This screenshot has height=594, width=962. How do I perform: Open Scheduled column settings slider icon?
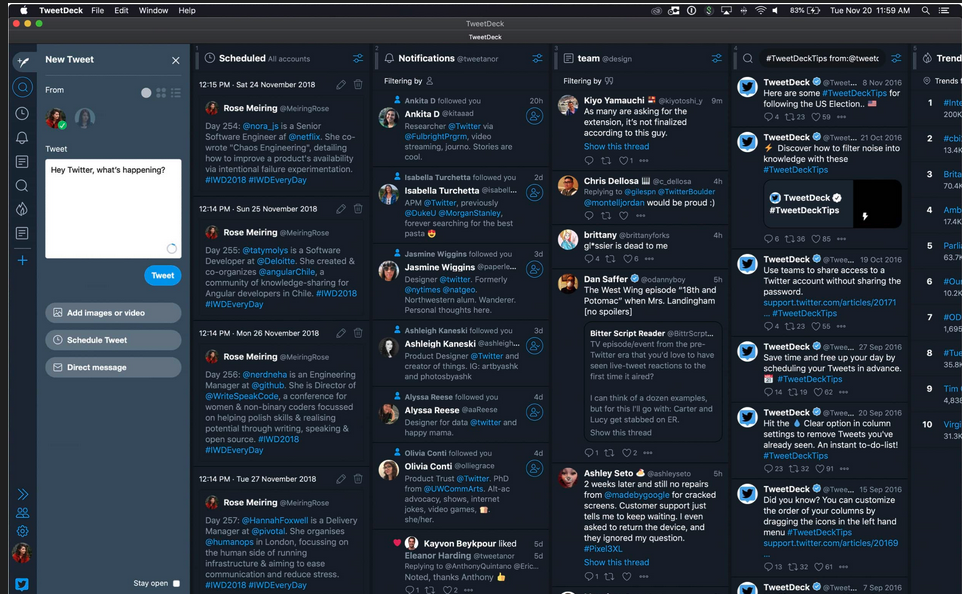358,58
